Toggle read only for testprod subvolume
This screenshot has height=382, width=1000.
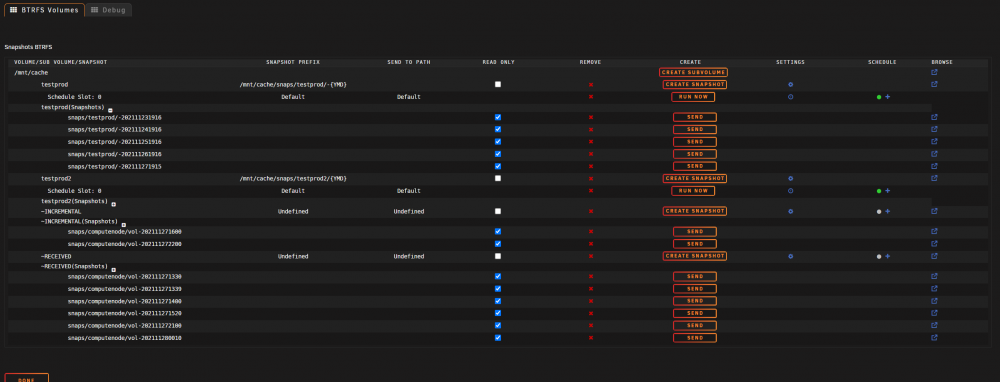click(497, 84)
